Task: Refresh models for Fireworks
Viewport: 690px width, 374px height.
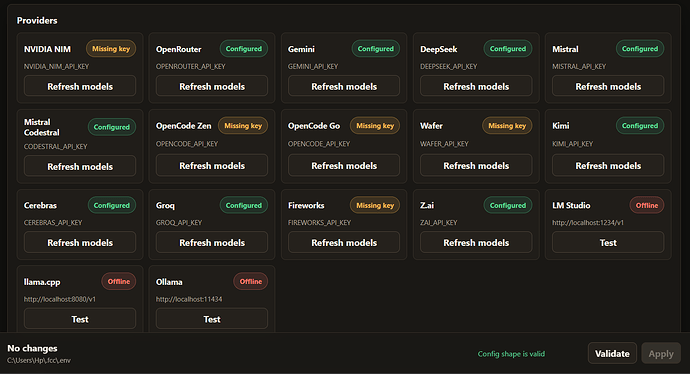Action: [x=344, y=242]
